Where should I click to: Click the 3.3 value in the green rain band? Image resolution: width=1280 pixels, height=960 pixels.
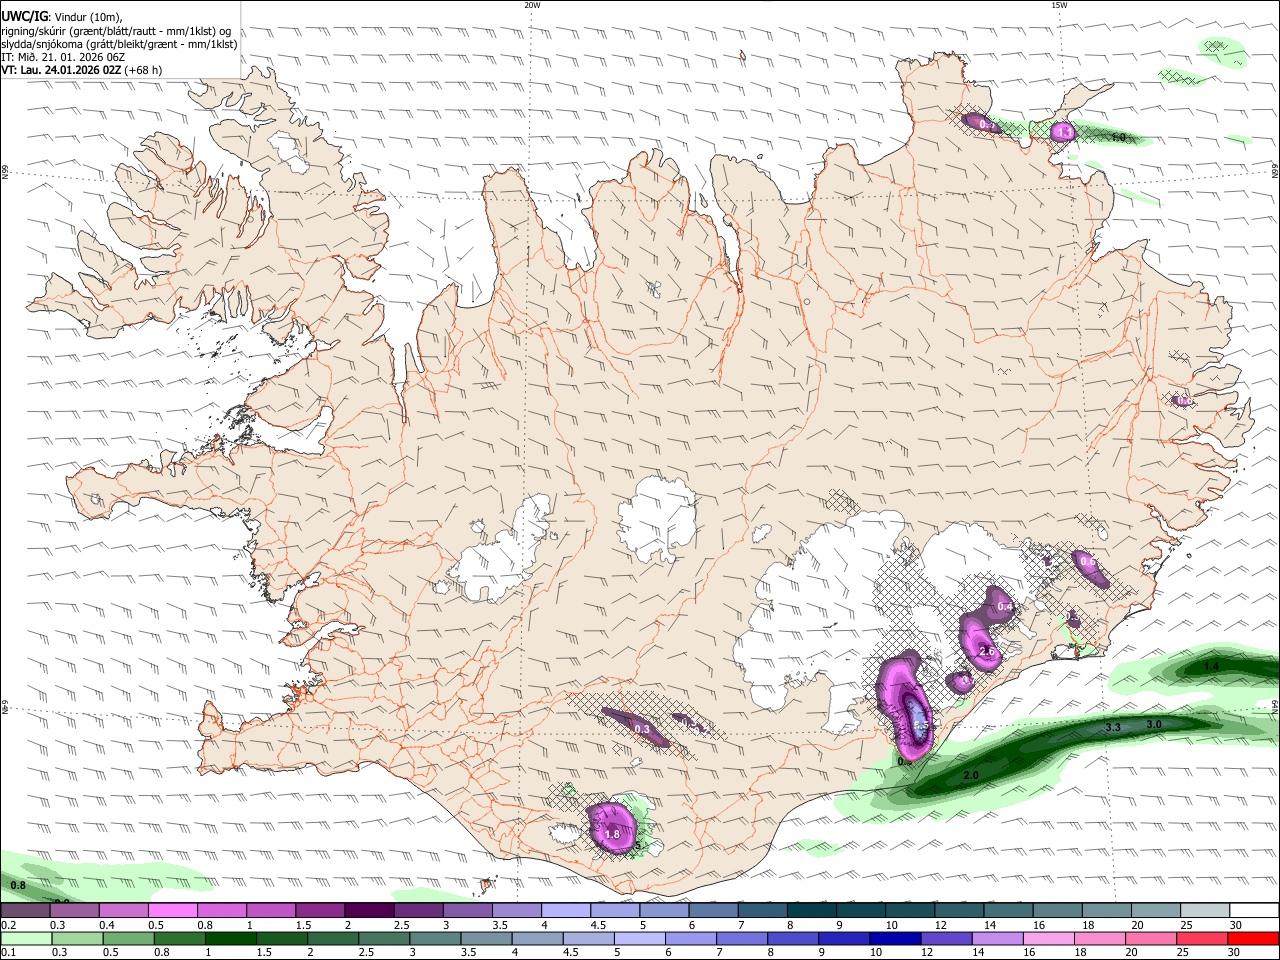click(1112, 727)
